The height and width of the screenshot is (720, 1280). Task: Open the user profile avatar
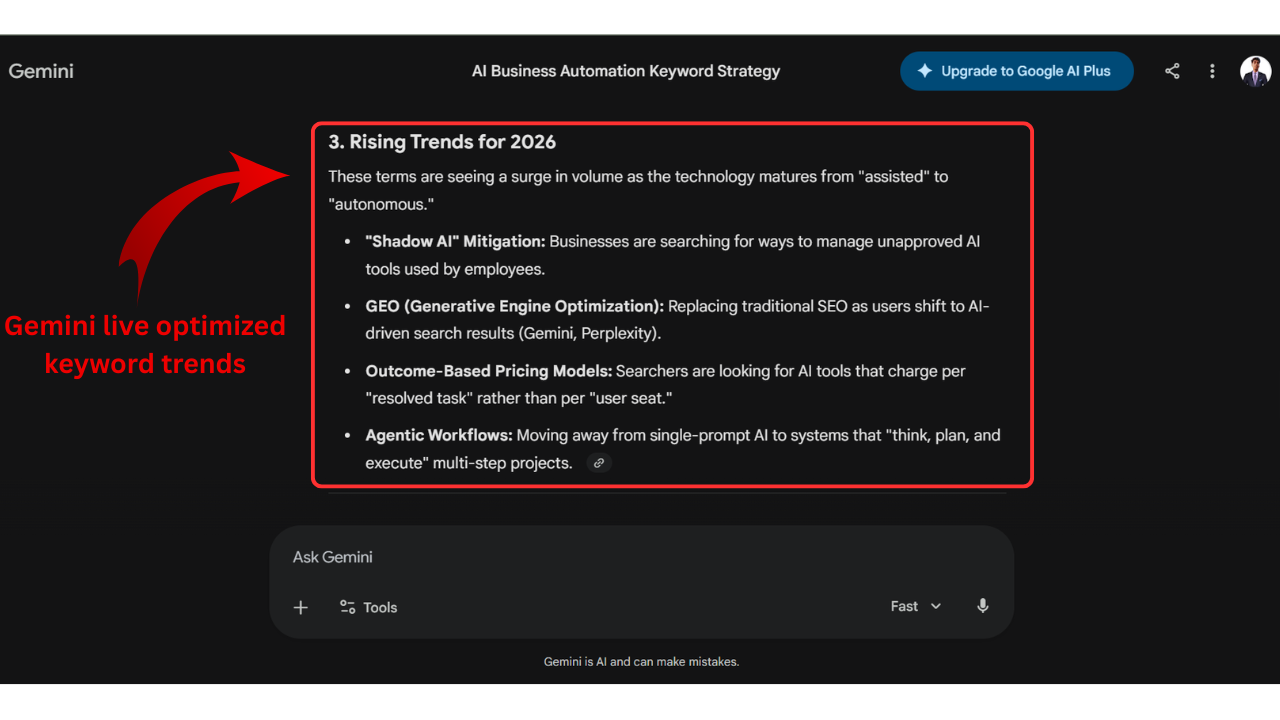click(x=1255, y=71)
